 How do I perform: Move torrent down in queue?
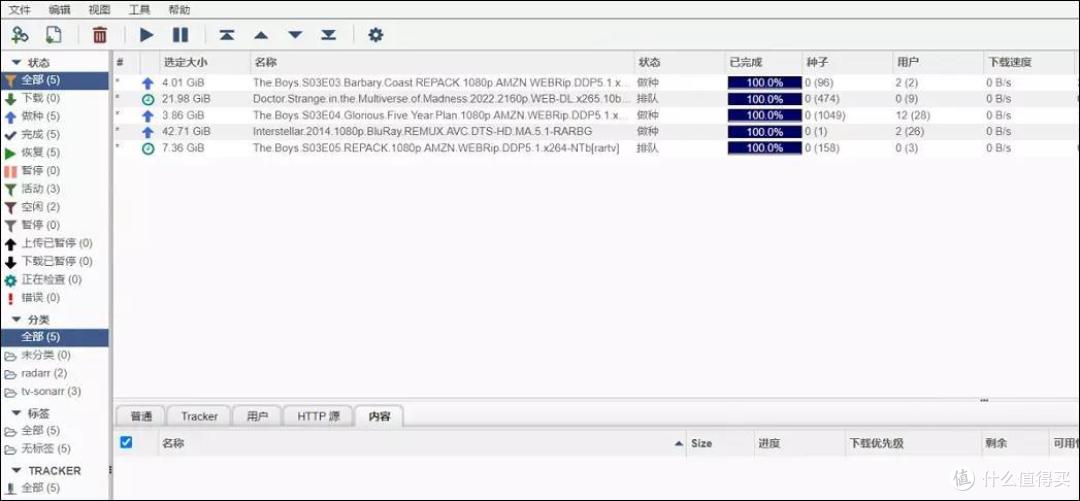(295, 34)
